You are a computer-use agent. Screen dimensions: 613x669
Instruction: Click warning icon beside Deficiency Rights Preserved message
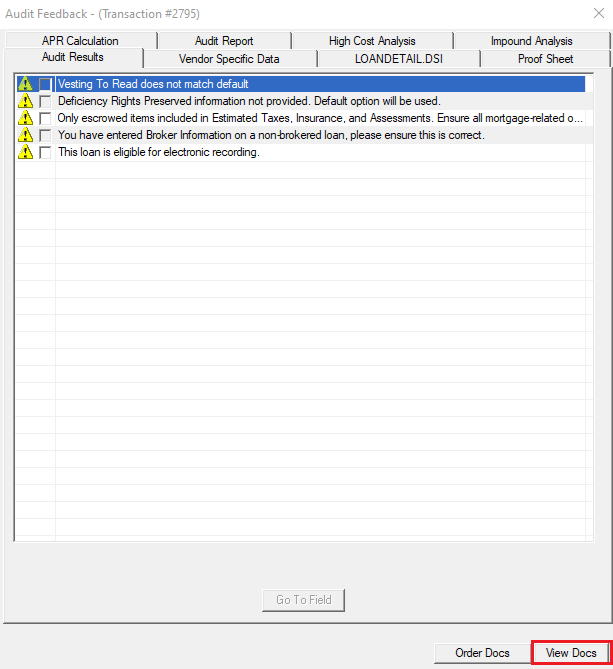pos(25,101)
